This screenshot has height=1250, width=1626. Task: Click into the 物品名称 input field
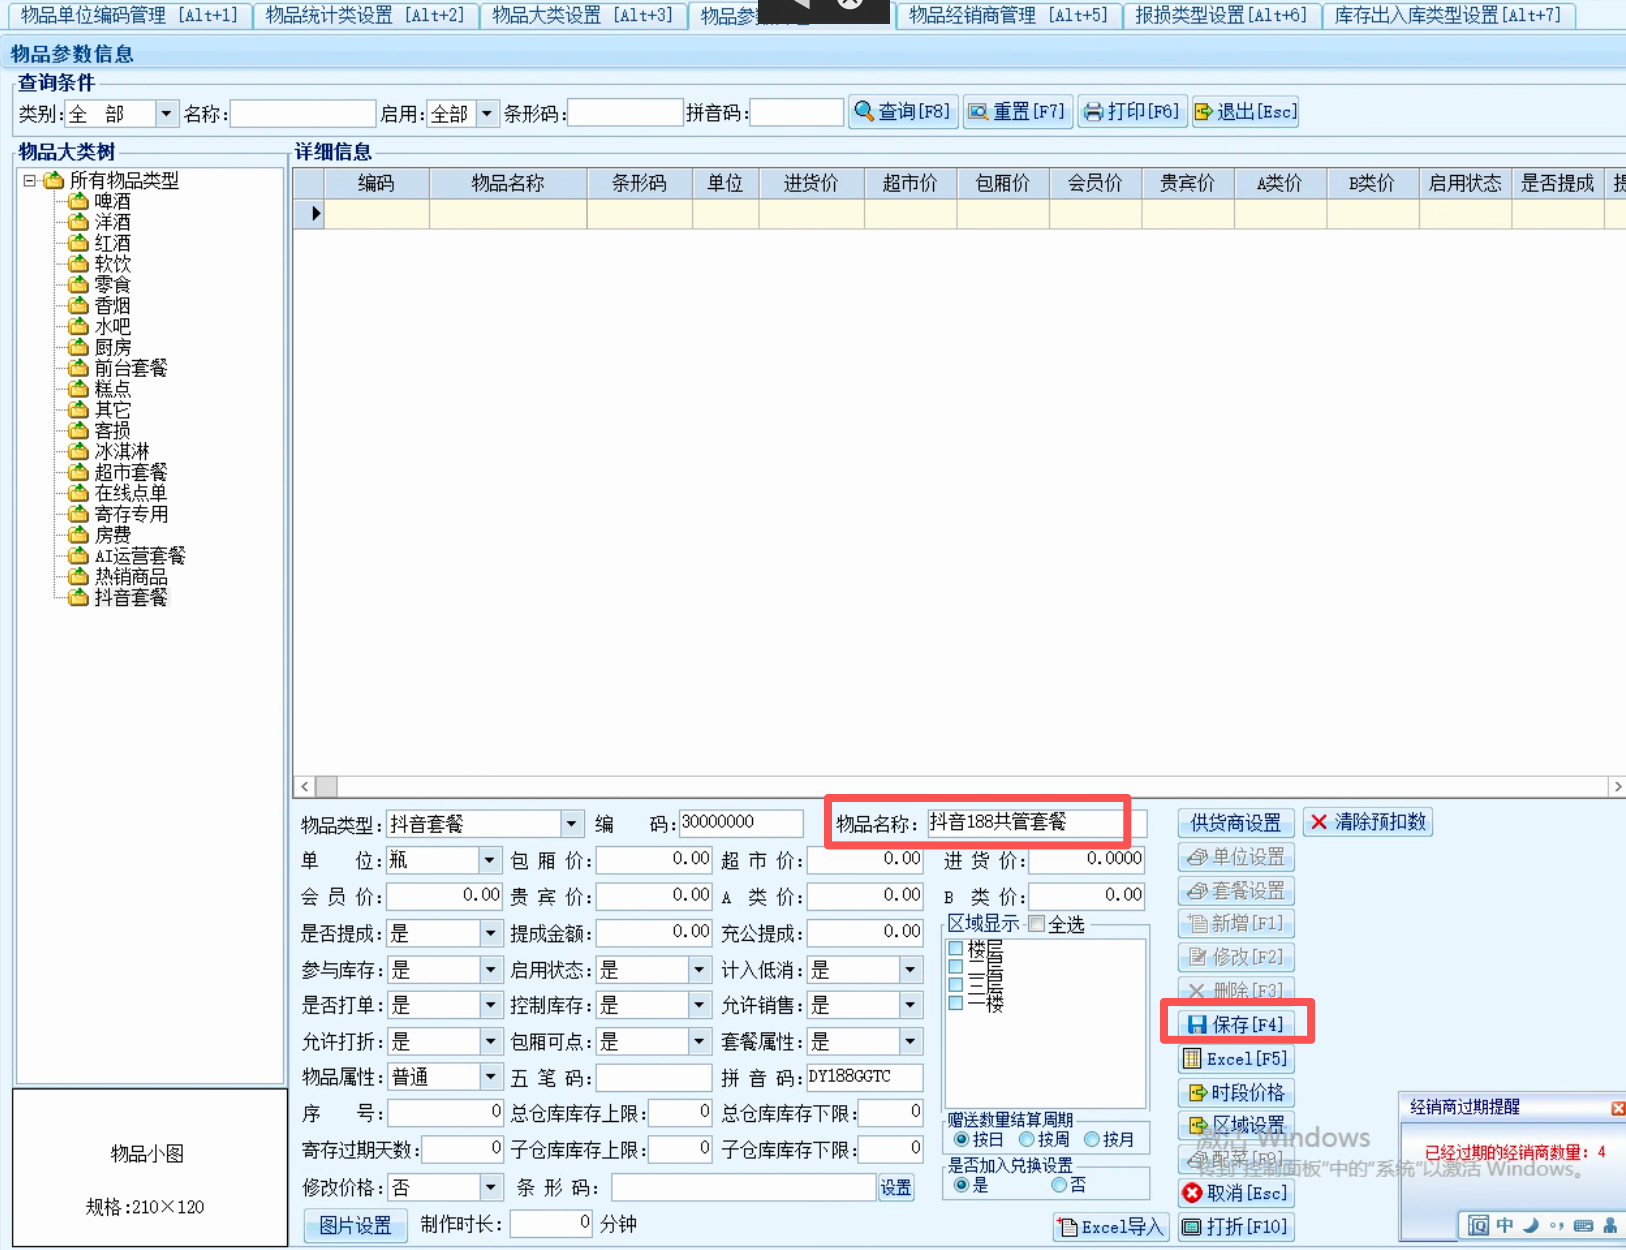coord(1024,823)
